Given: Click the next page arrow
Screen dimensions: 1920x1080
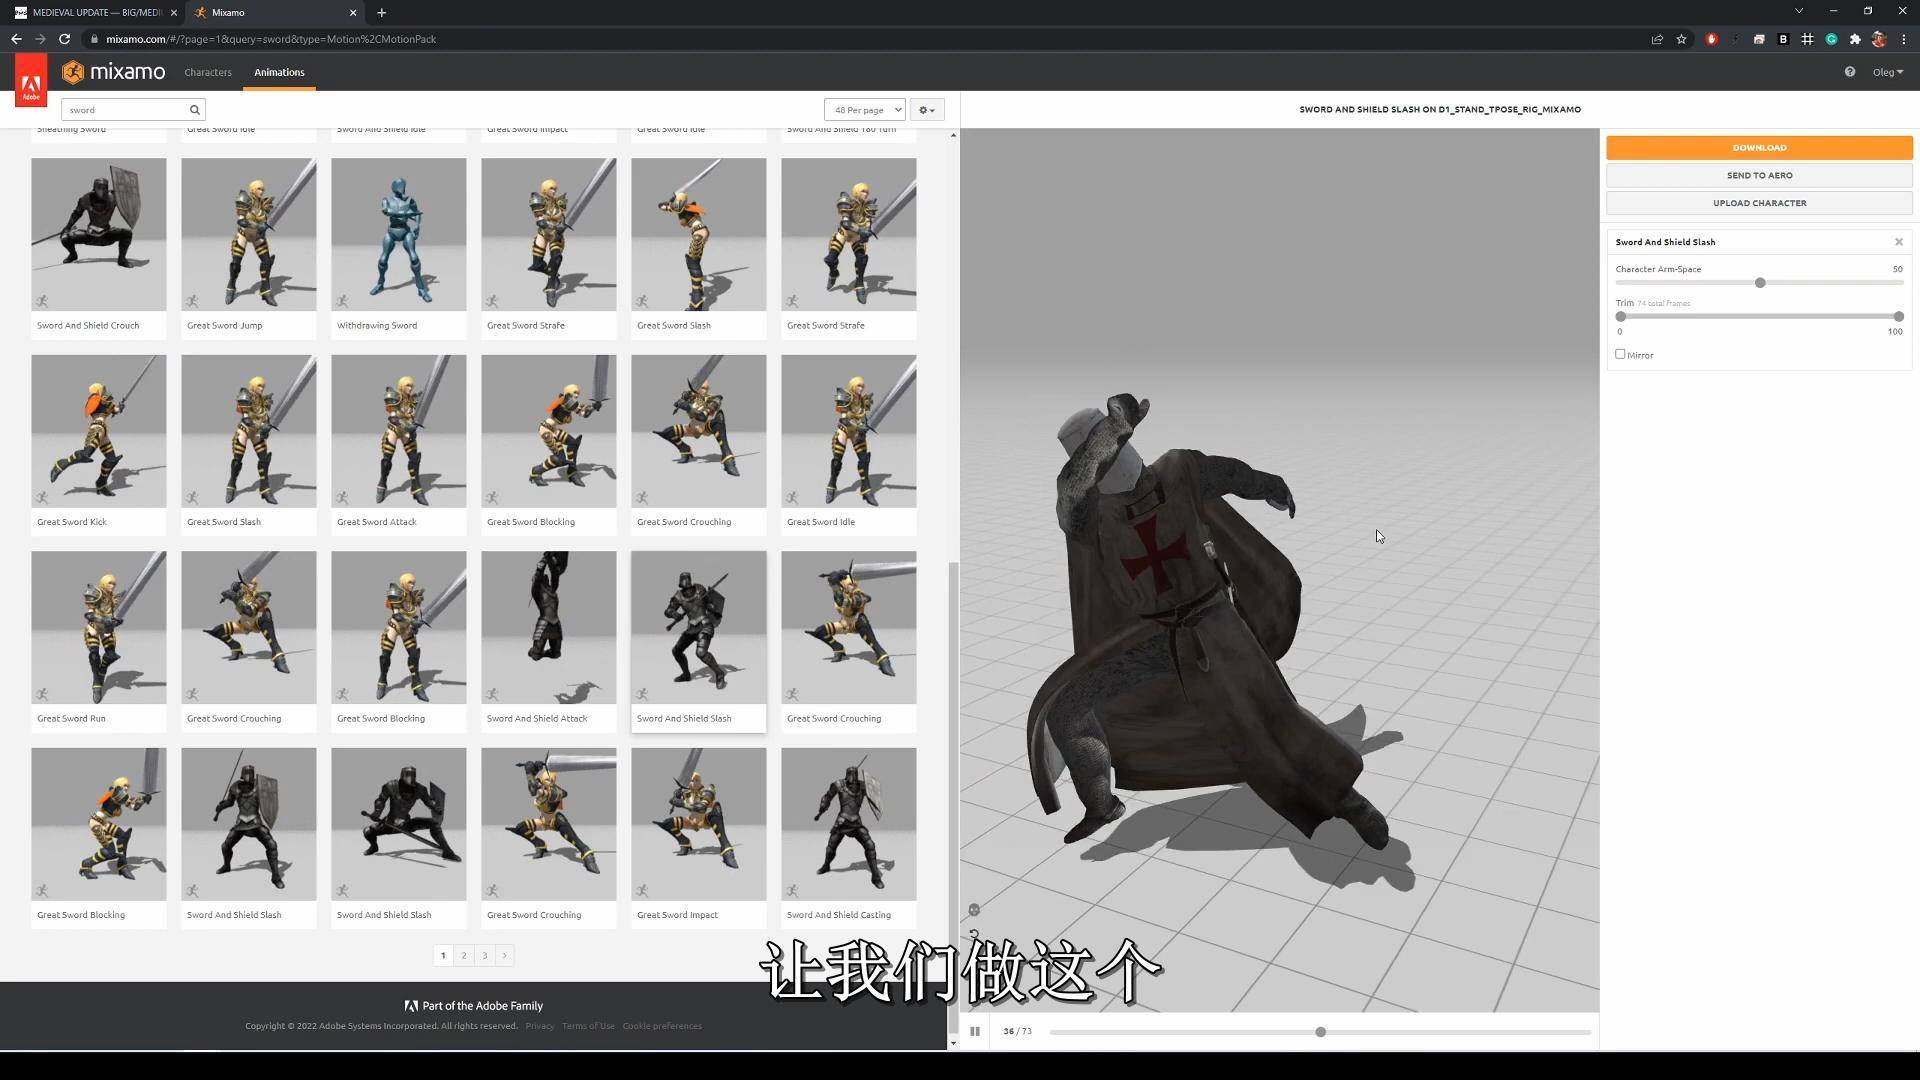Looking at the screenshot, I should (505, 955).
